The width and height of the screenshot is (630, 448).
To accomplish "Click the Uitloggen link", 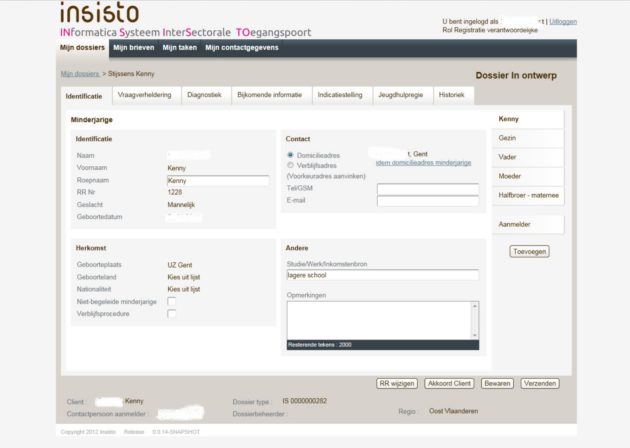I will (x=563, y=21).
